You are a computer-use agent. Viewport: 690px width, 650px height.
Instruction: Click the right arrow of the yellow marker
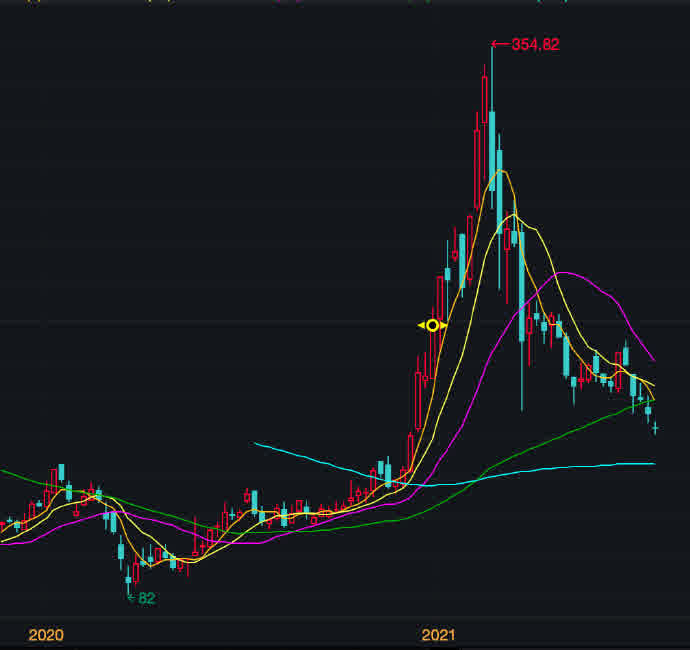pos(443,325)
